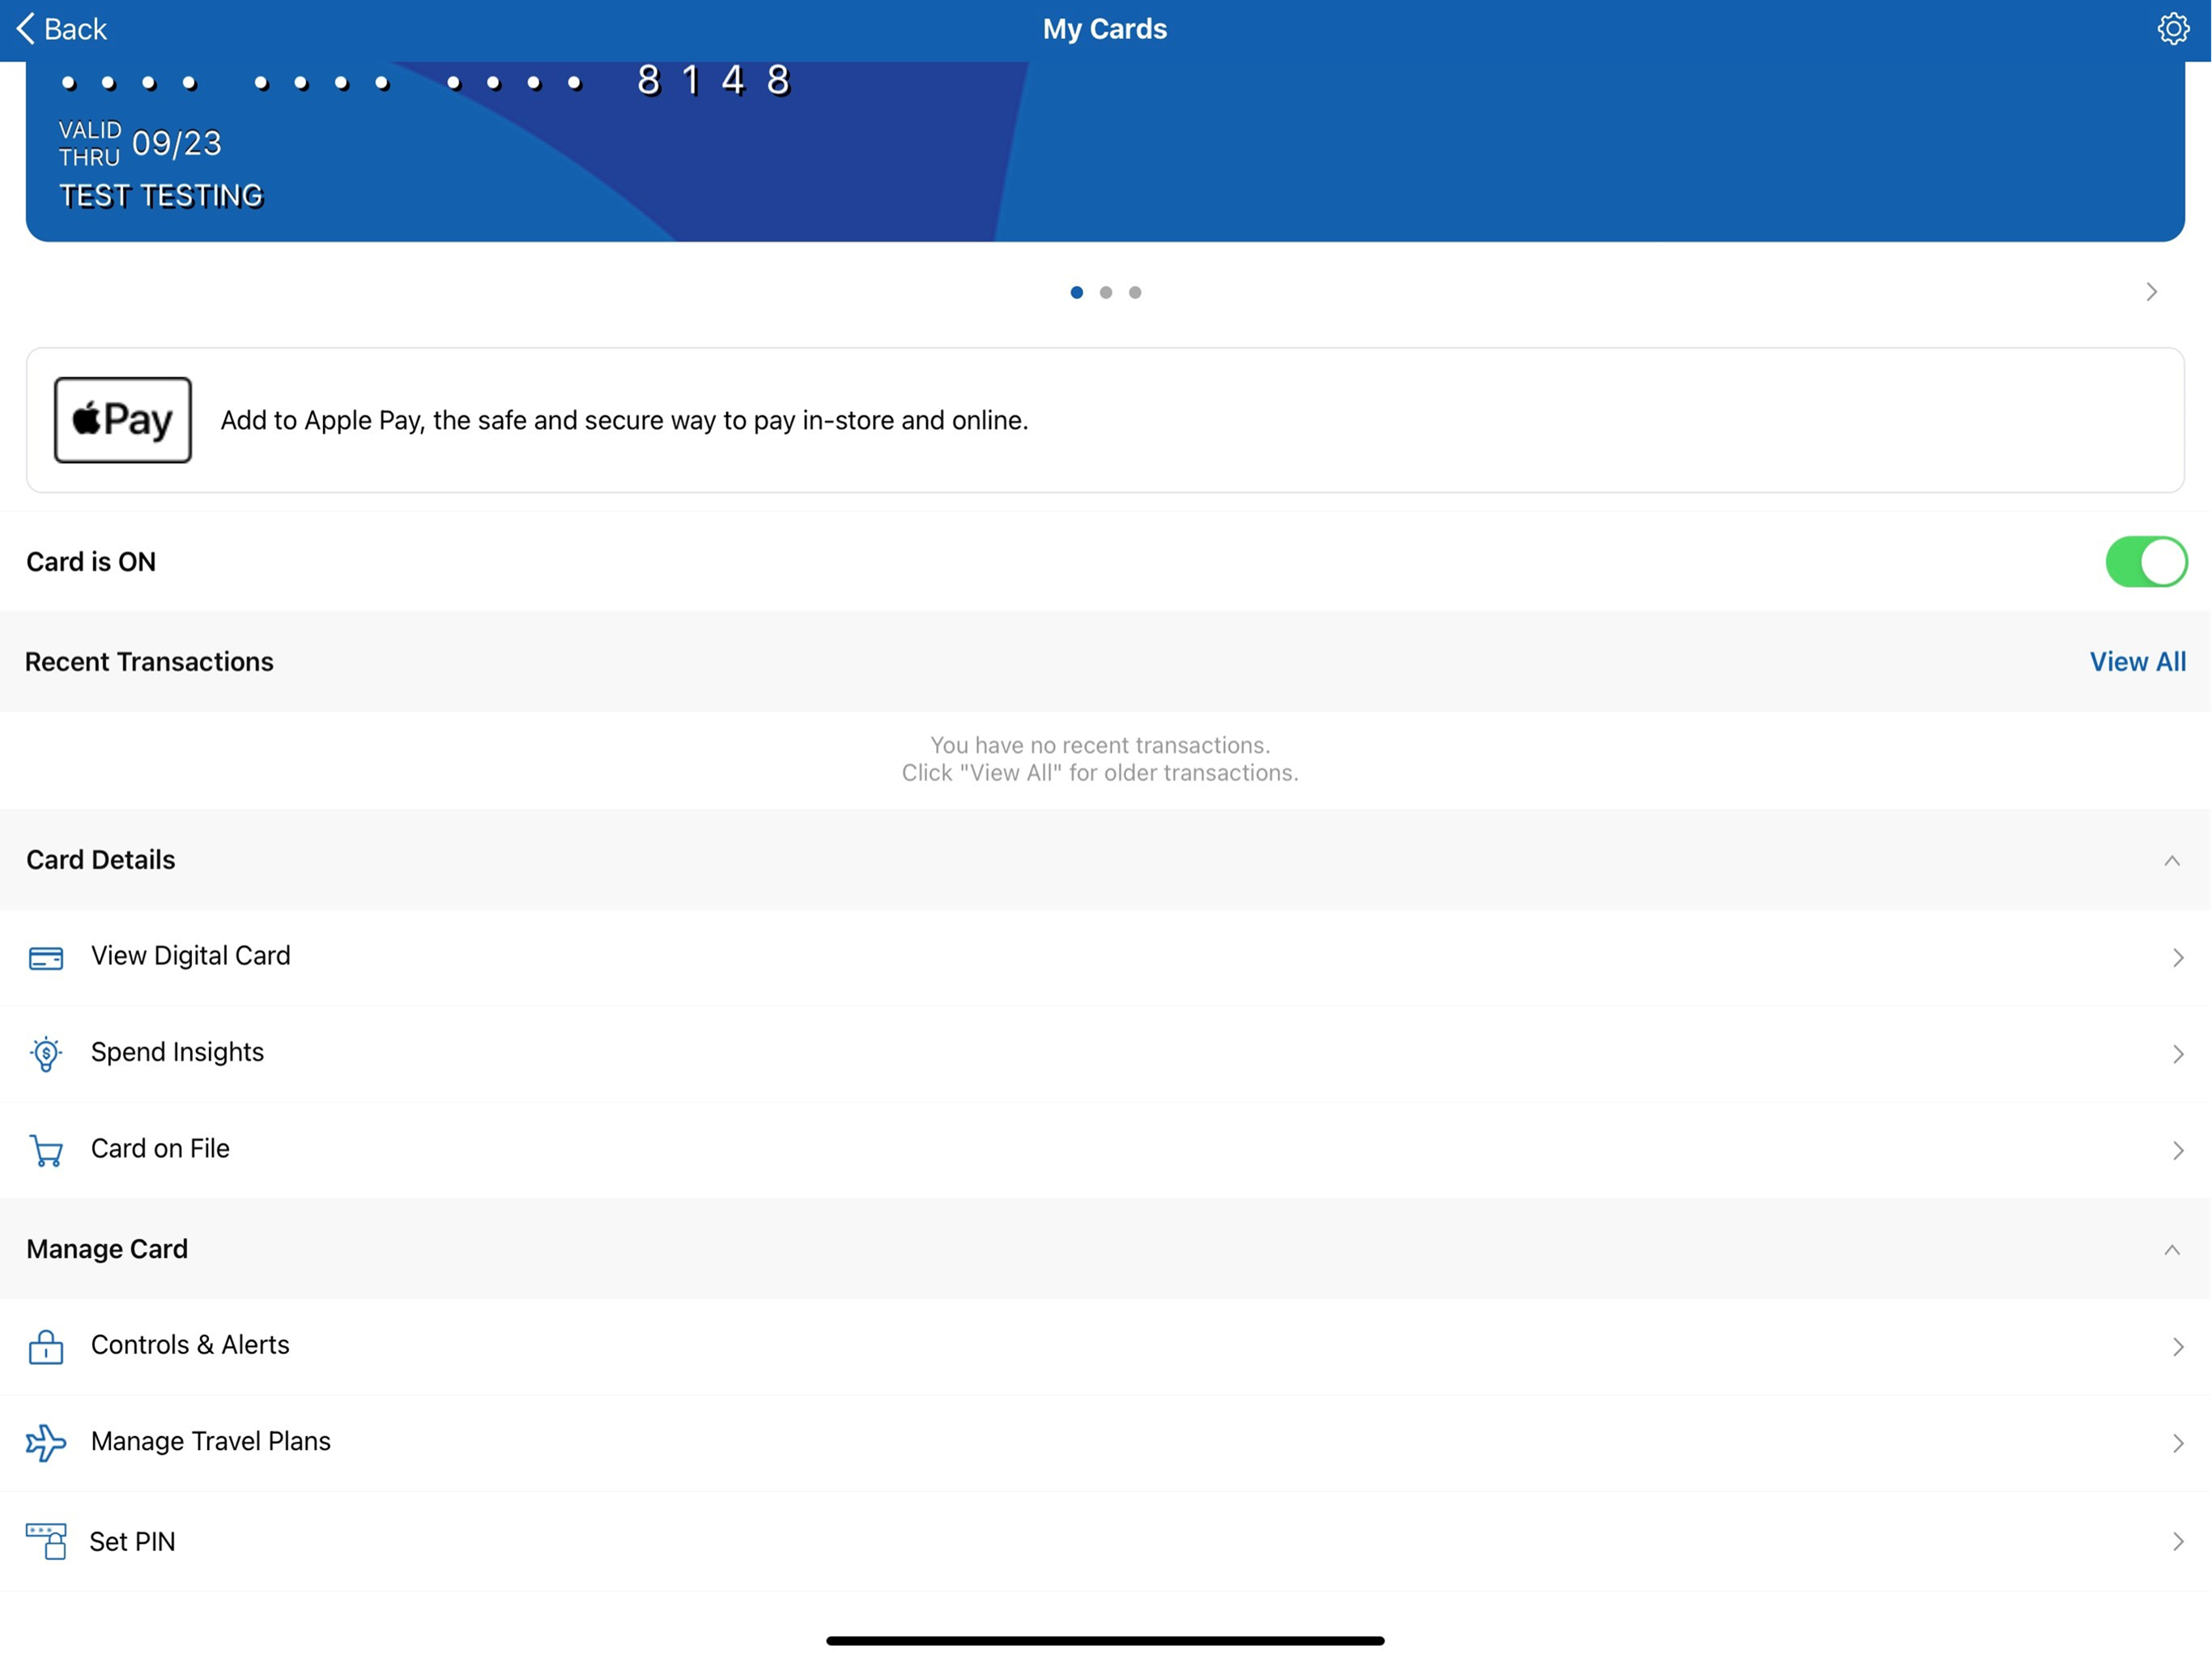
Task: Tap 'You have no recent transactions.' text
Action: tap(1100, 745)
